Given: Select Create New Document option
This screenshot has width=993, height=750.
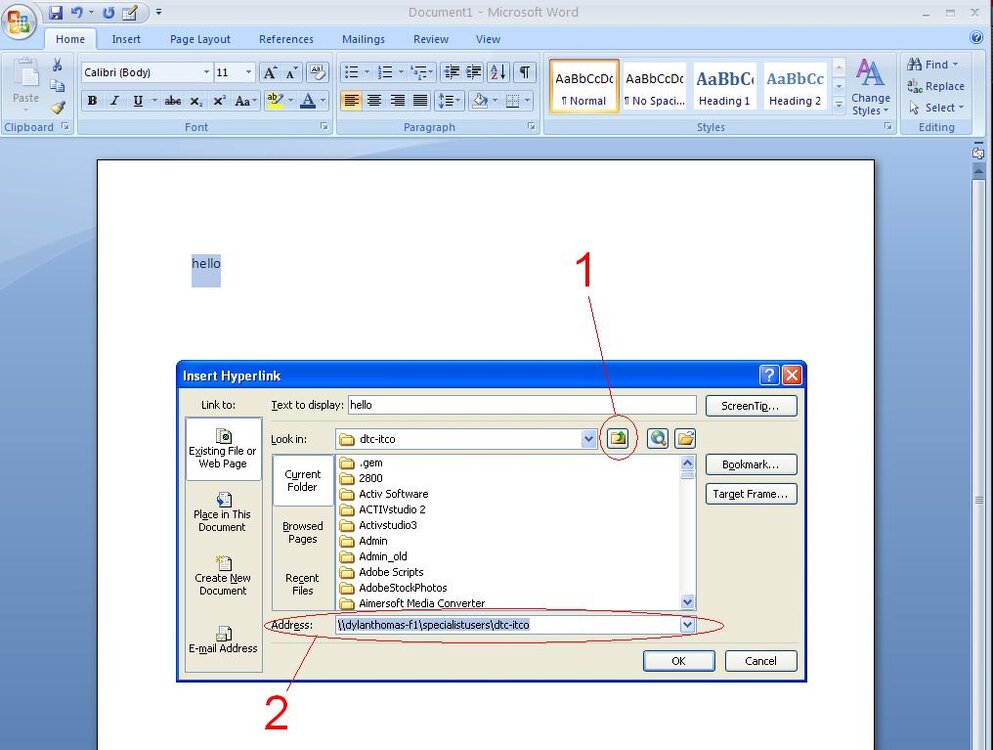Looking at the screenshot, I should (x=222, y=576).
